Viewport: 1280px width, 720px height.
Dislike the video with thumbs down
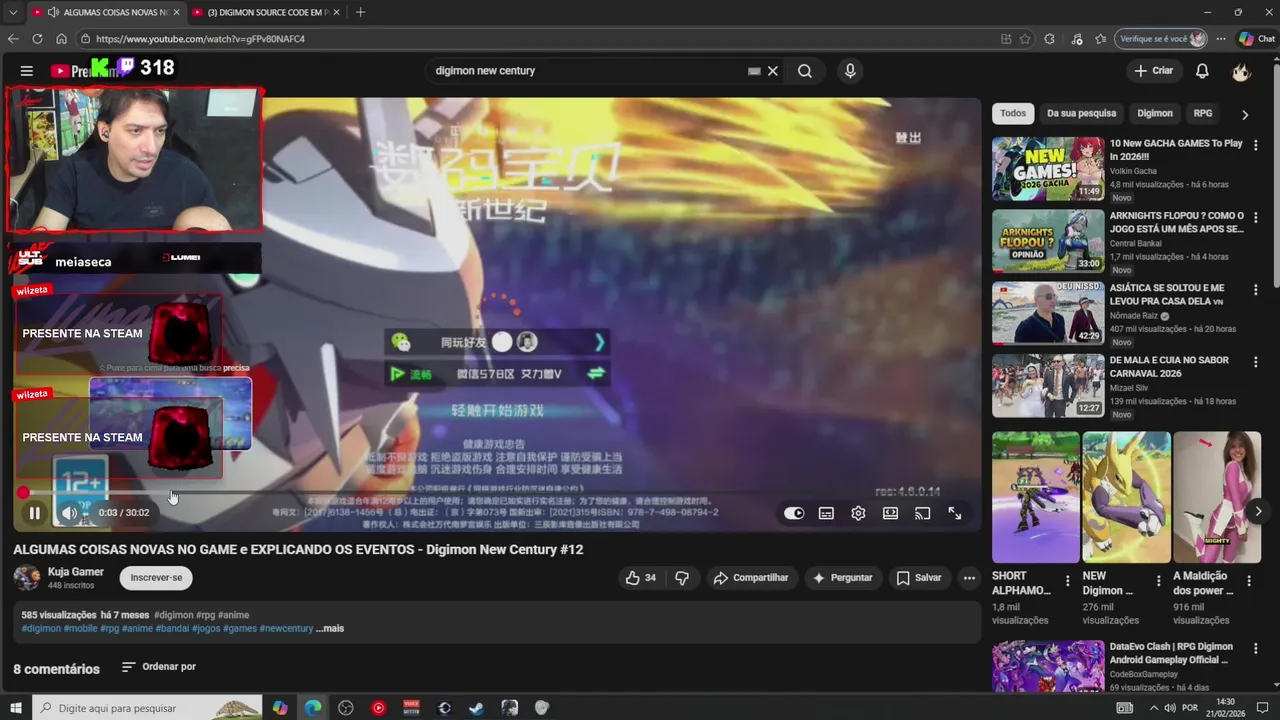(682, 578)
